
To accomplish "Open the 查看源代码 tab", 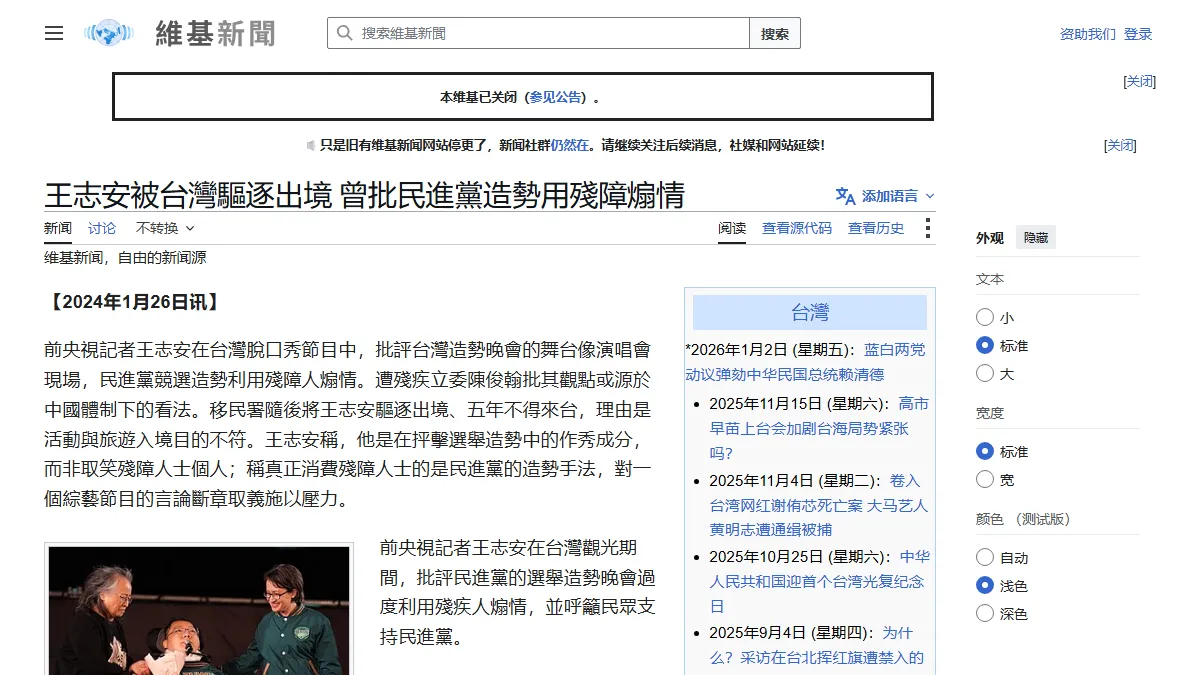I will coord(797,228).
